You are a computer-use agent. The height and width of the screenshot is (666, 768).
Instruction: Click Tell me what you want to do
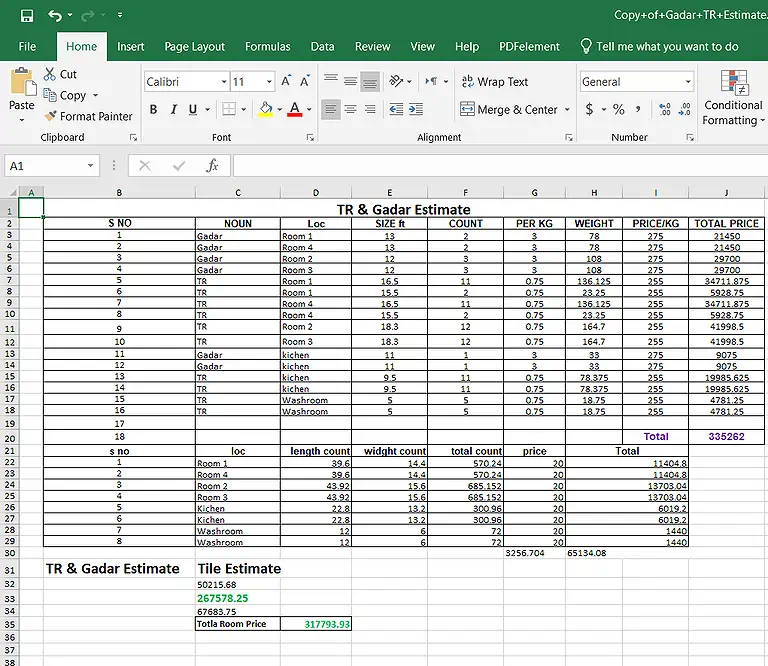click(659, 47)
